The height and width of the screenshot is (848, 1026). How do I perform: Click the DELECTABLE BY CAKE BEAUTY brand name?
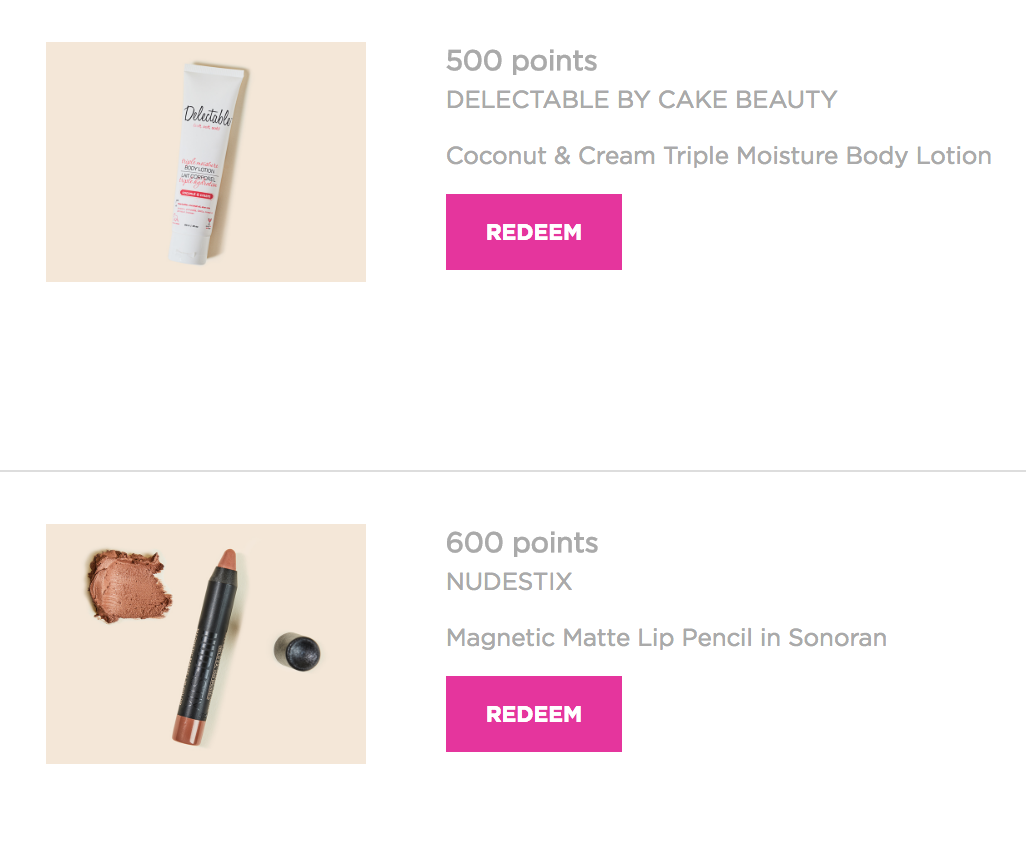click(641, 100)
